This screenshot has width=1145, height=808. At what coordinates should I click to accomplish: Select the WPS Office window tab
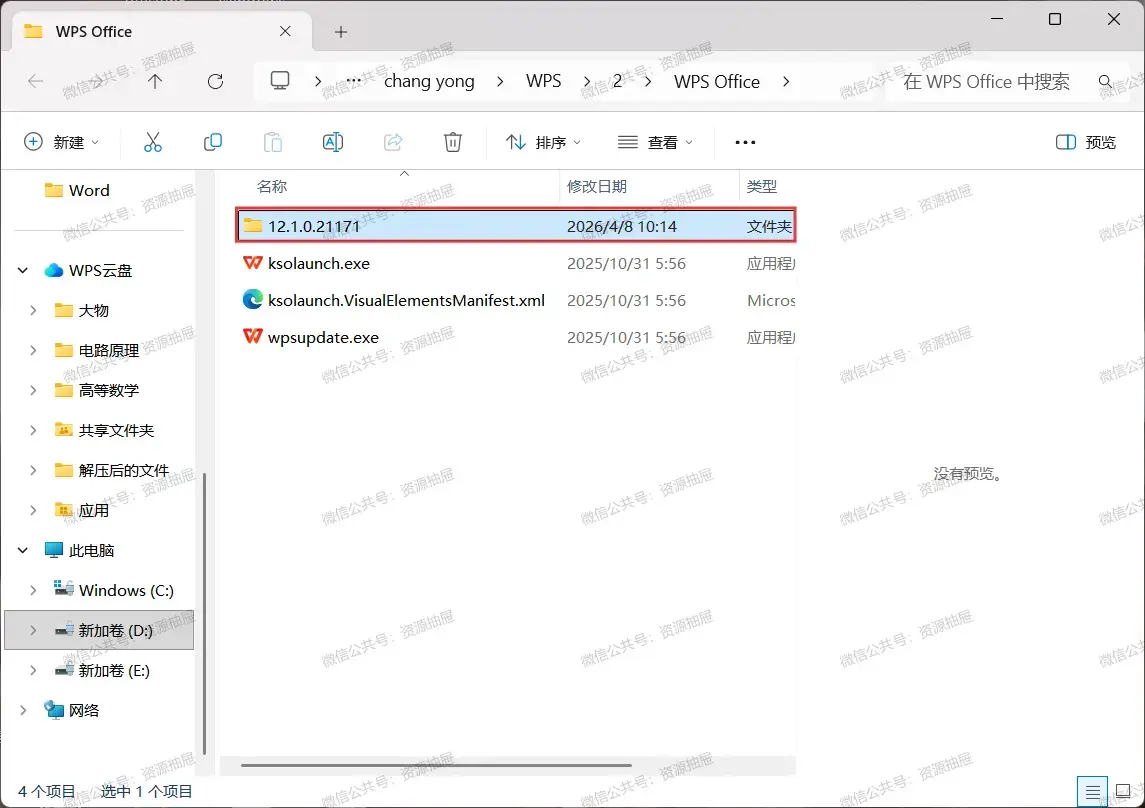tap(162, 31)
